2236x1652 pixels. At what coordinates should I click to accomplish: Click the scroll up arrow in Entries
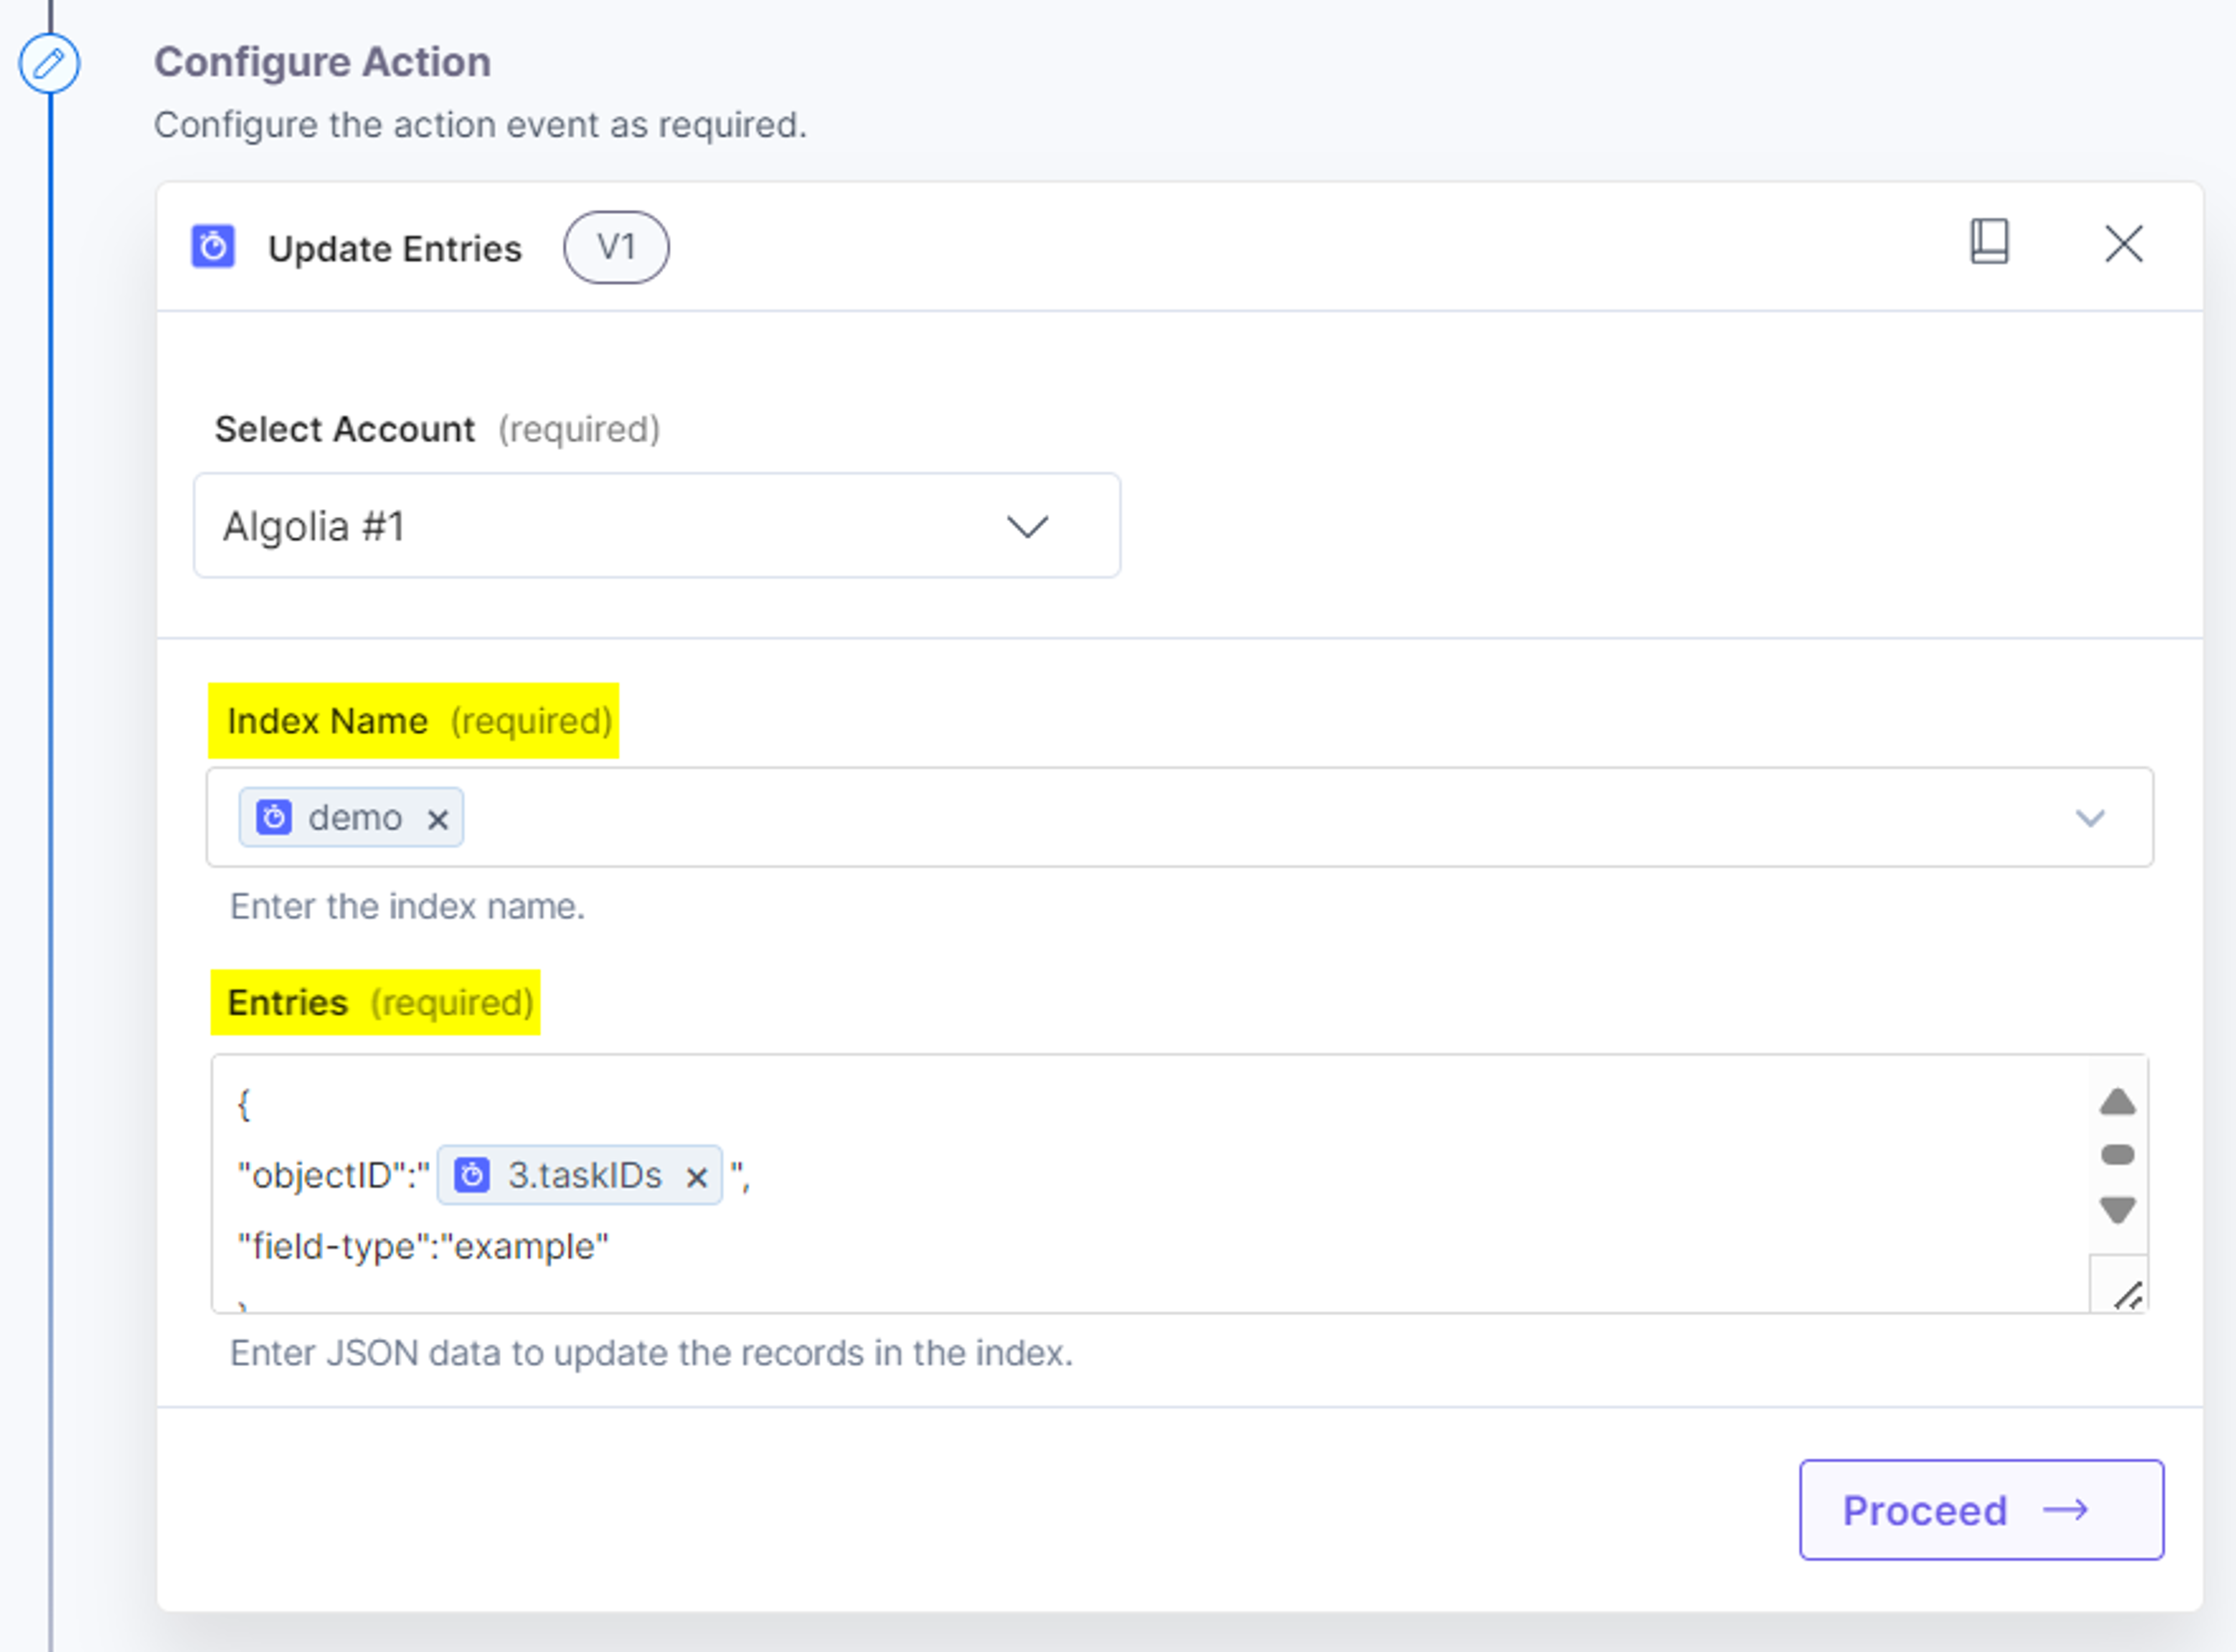click(2117, 1102)
